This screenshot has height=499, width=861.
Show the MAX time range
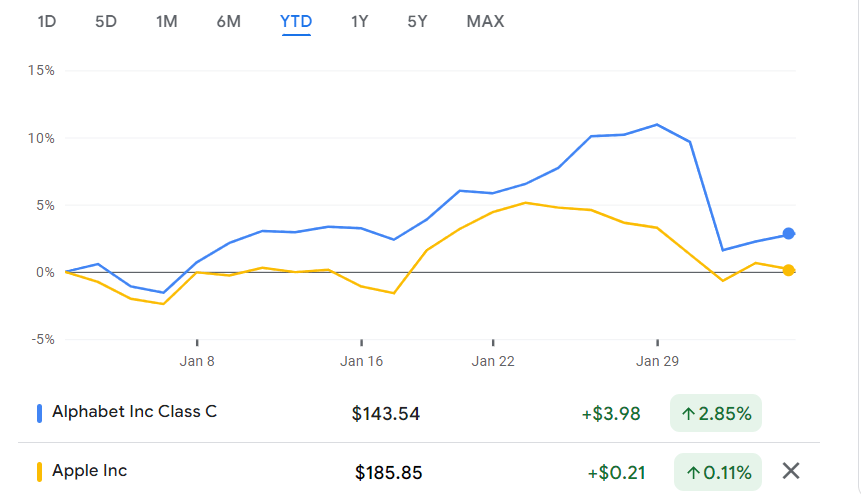(485, 21)
